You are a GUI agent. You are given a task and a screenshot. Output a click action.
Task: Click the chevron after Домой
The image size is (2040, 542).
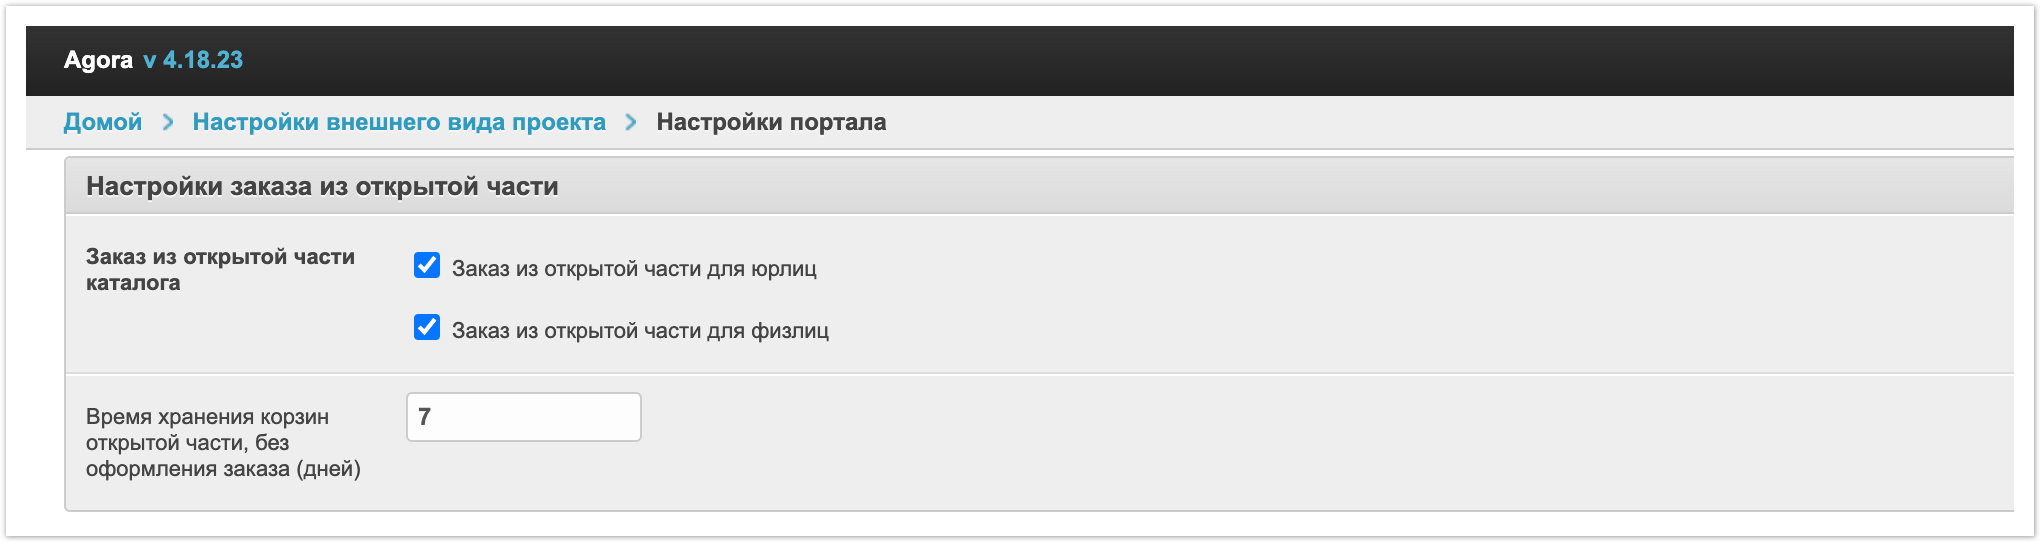click(x=168, y=122)
